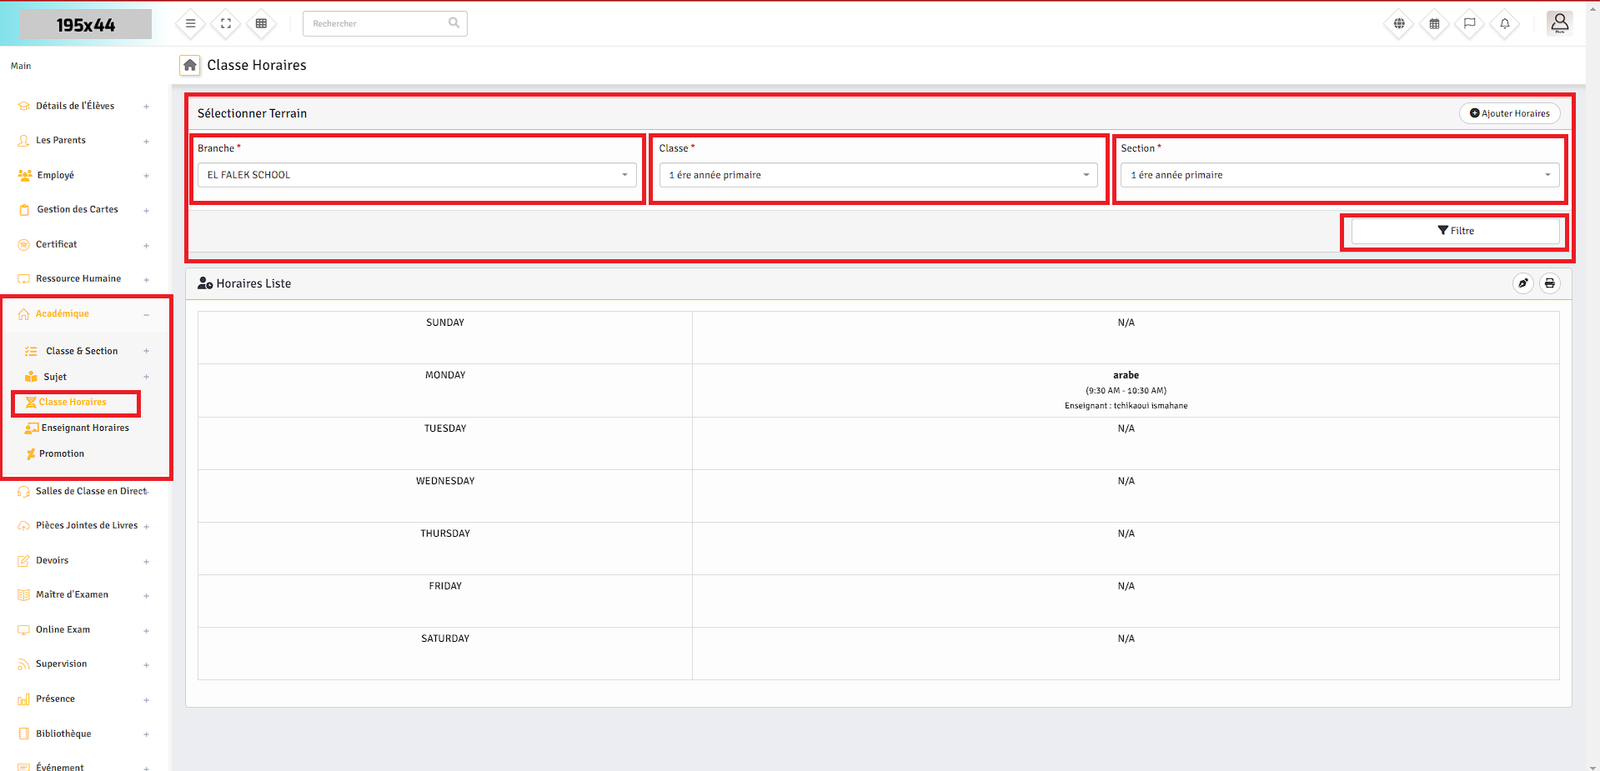Open Enseignant Horaires in sidebar
The image size is (1600, 771).
[85, 428]
